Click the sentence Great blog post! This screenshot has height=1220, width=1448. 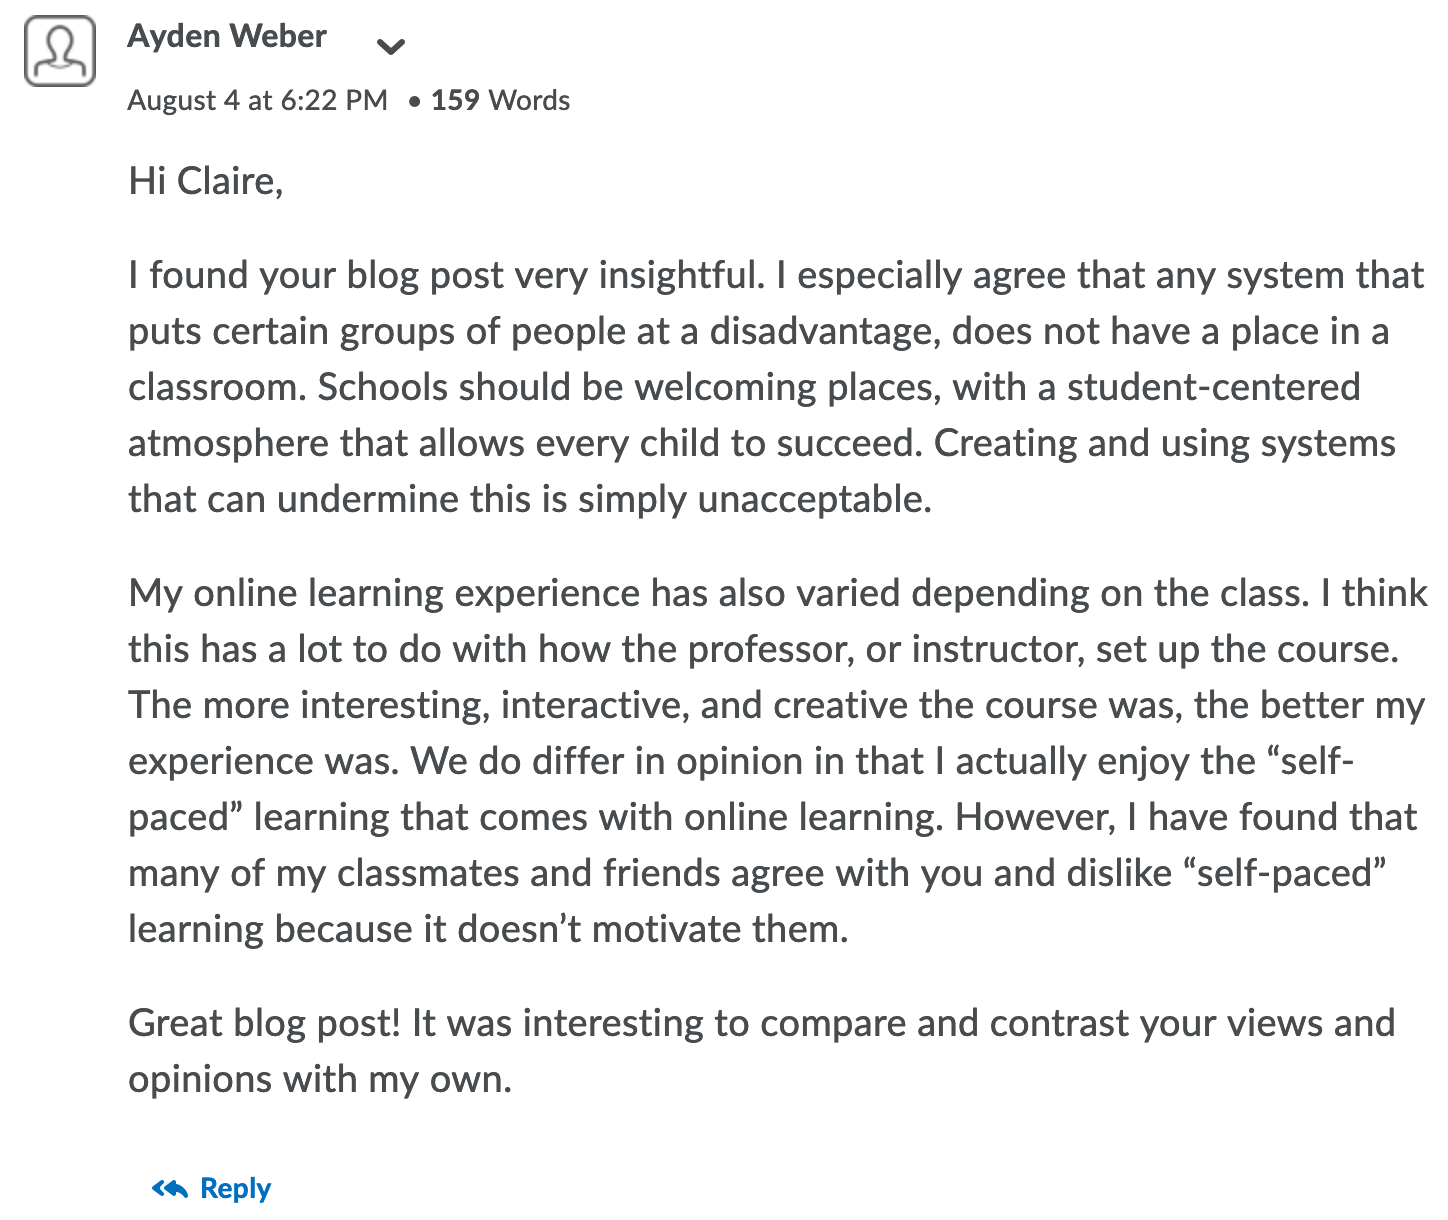point(265,1023)
